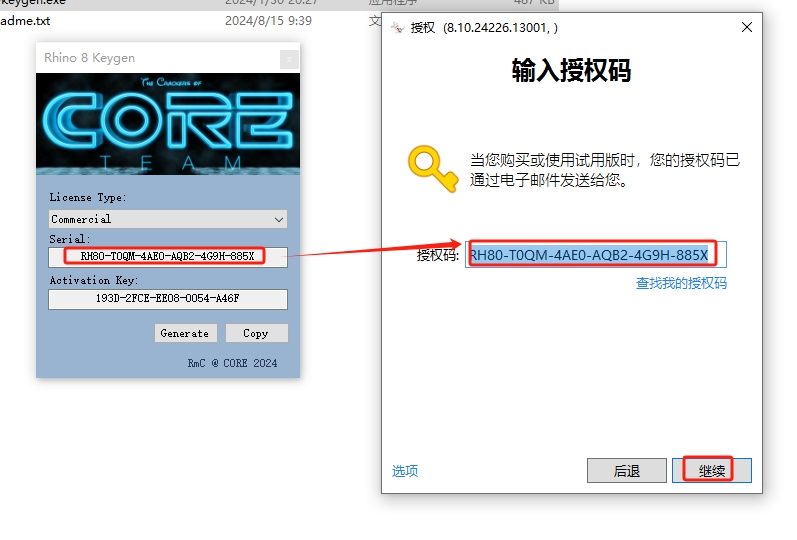Focus the 授权码 input box
This screenshot has height=540, width=797.
(x=597, y=255)
